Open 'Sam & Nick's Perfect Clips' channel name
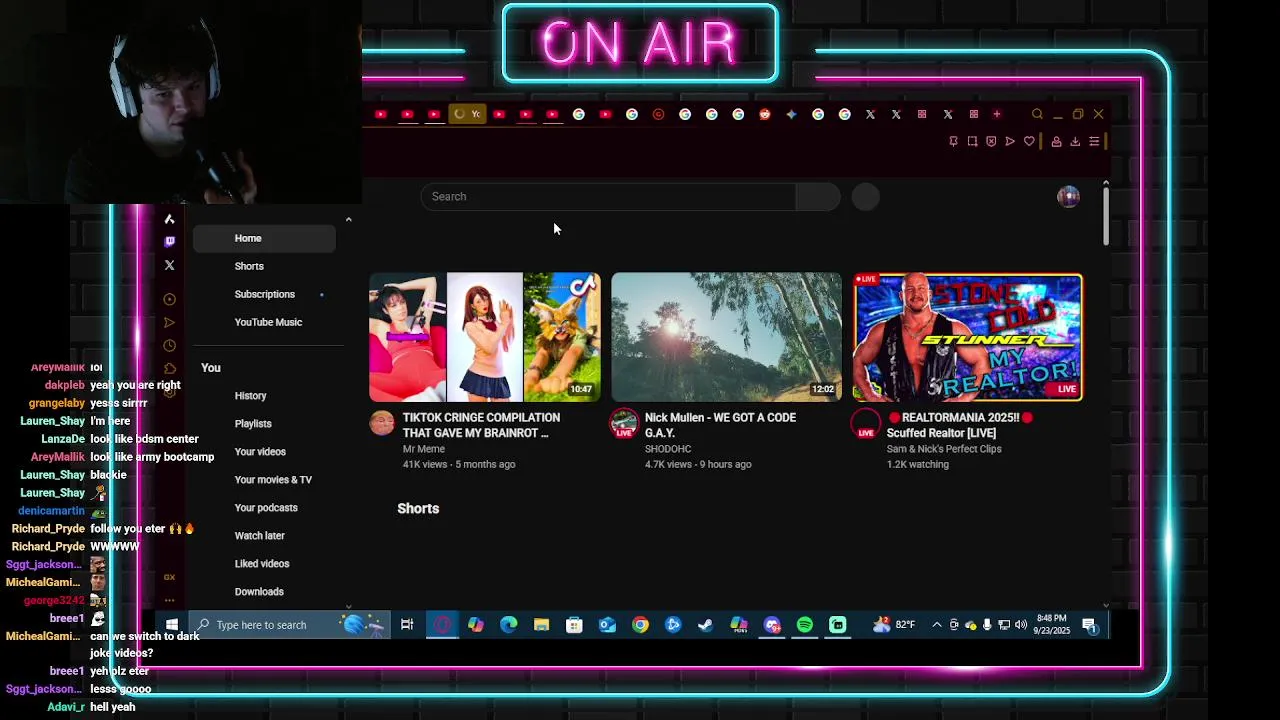 point(944,449)
